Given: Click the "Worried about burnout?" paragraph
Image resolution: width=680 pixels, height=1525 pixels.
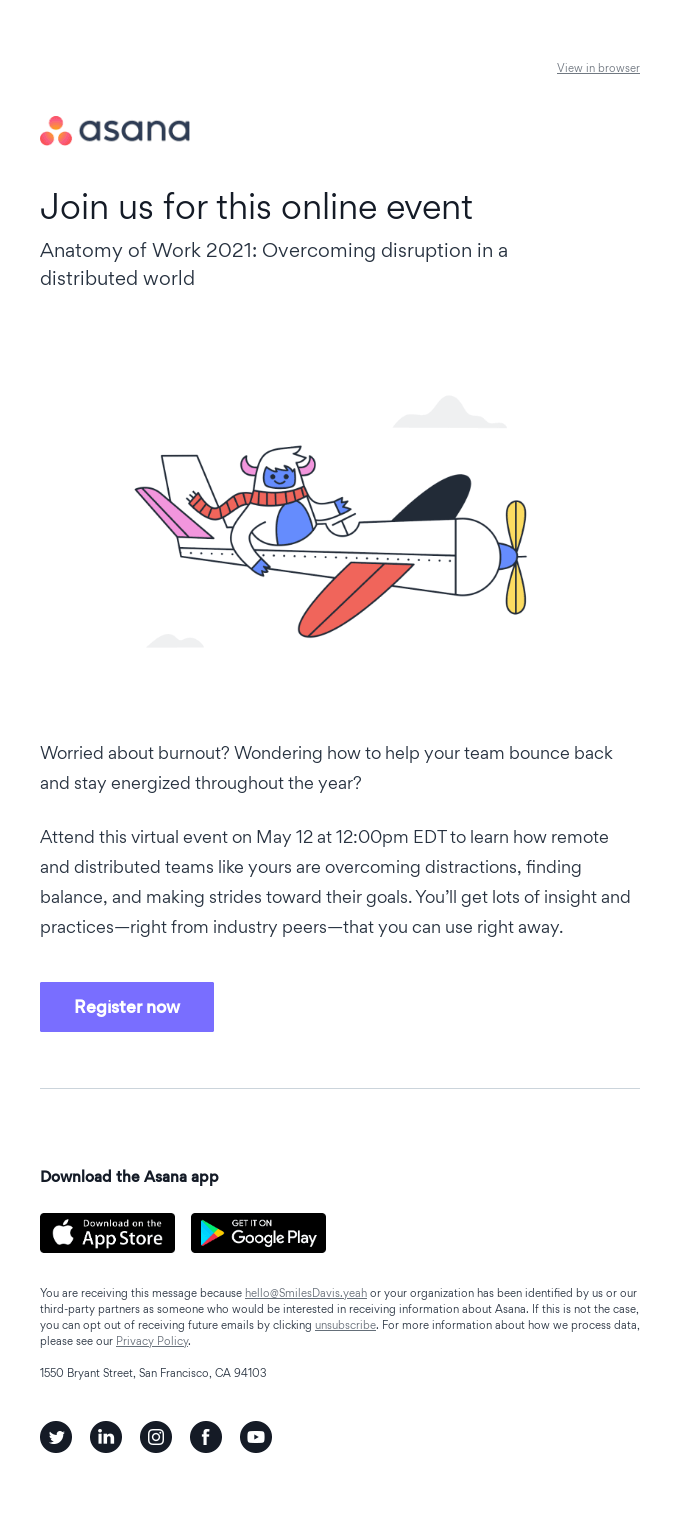Looking at the screenshot, I should pos(326,767).
